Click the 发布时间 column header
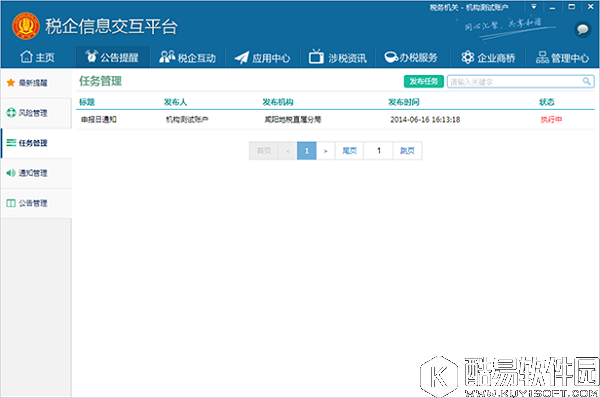This screenshot has width=600, height=398. tap(404, 102)
